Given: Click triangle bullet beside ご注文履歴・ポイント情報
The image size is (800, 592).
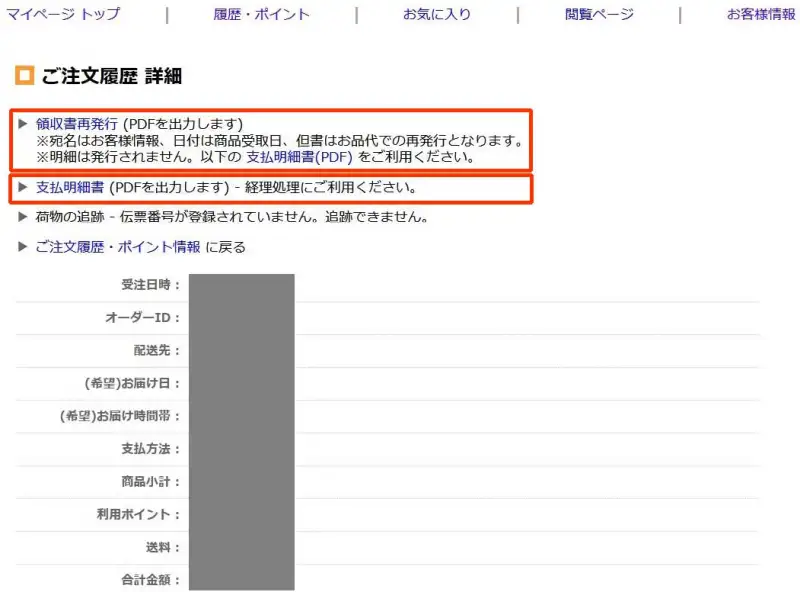Looking at the screenshot, I should pyautogui.click(x=22, y=246).
